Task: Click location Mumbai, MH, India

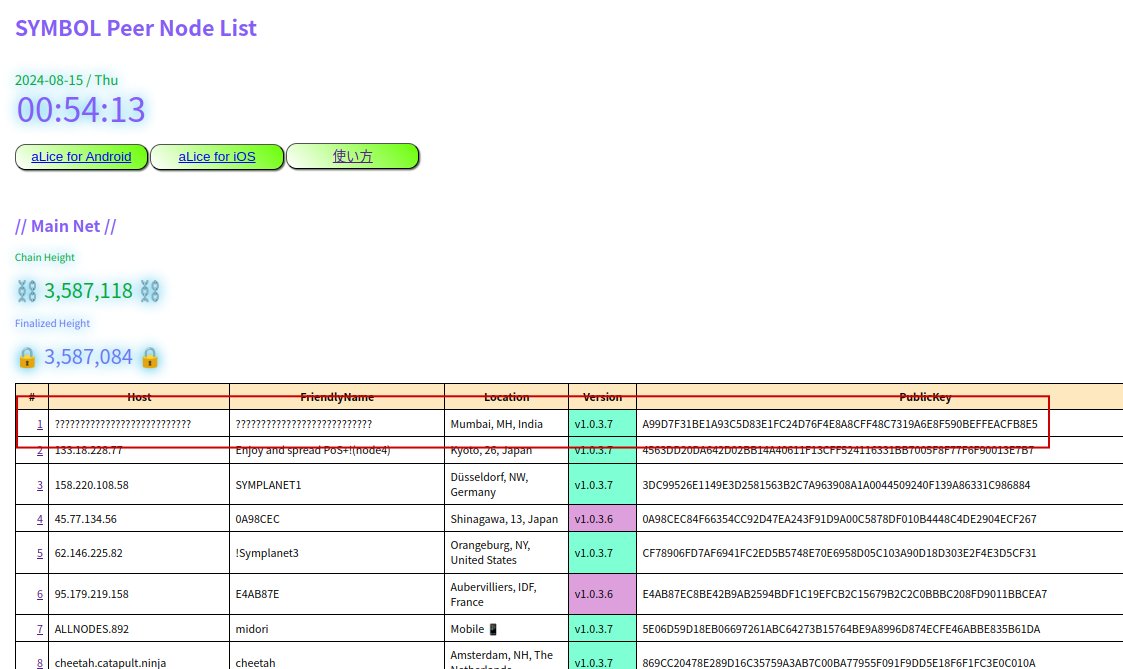Action: [496, 424]
